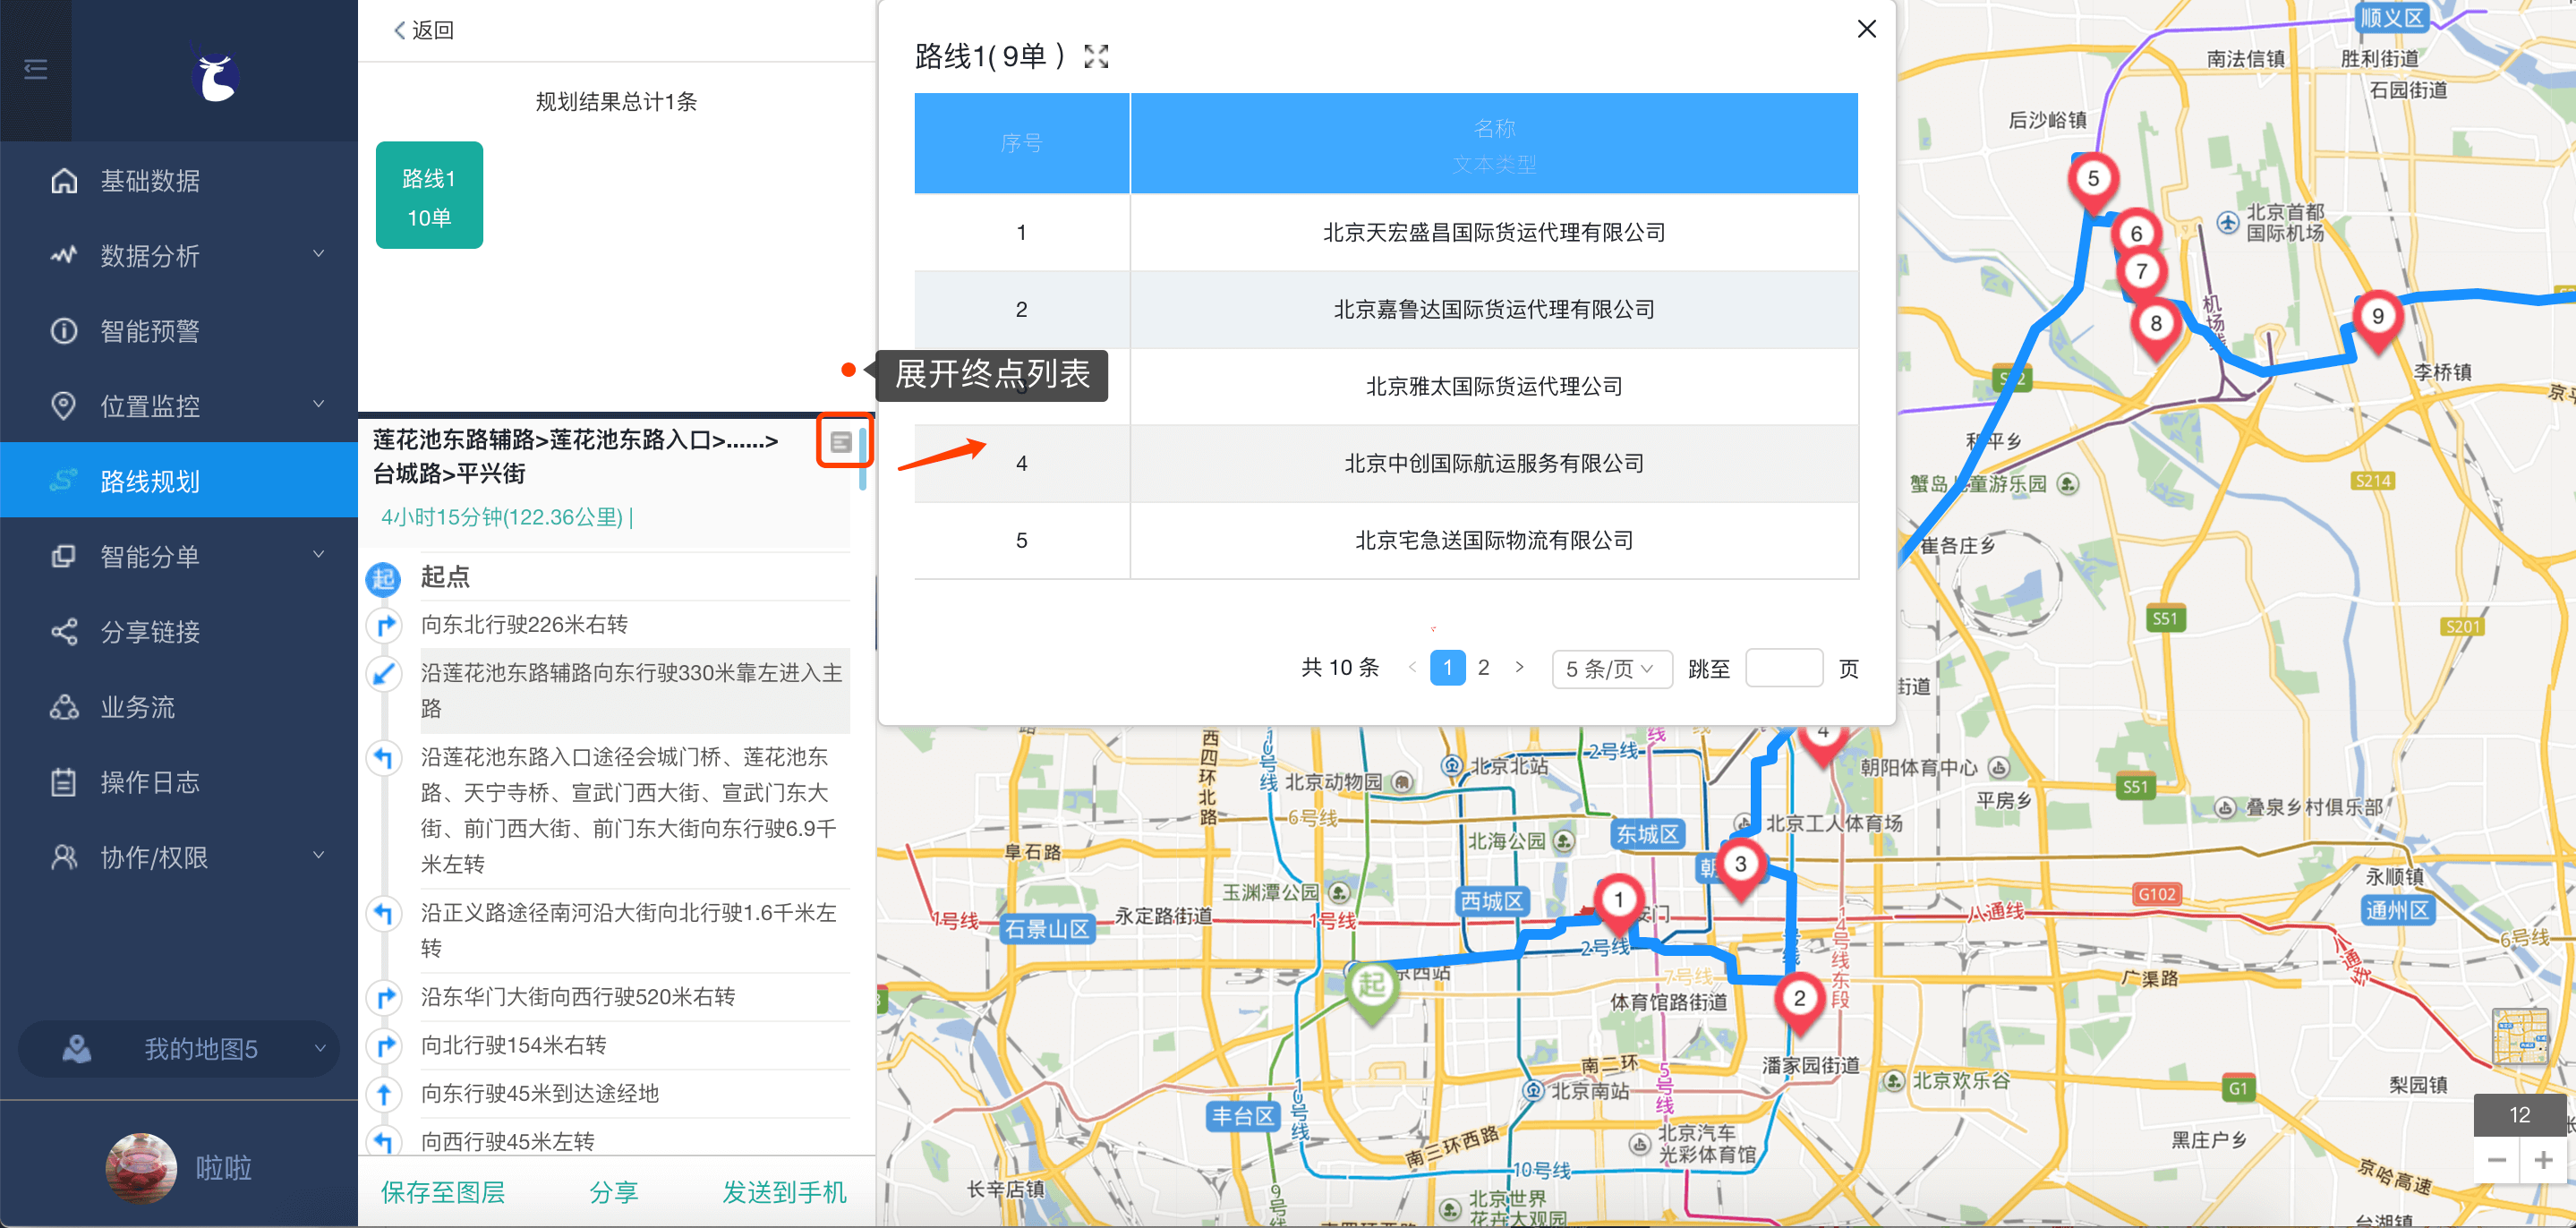Click the 跳至 page number input field
This screenshot has width=2576, height=1228.
[x=1783, y=668]
